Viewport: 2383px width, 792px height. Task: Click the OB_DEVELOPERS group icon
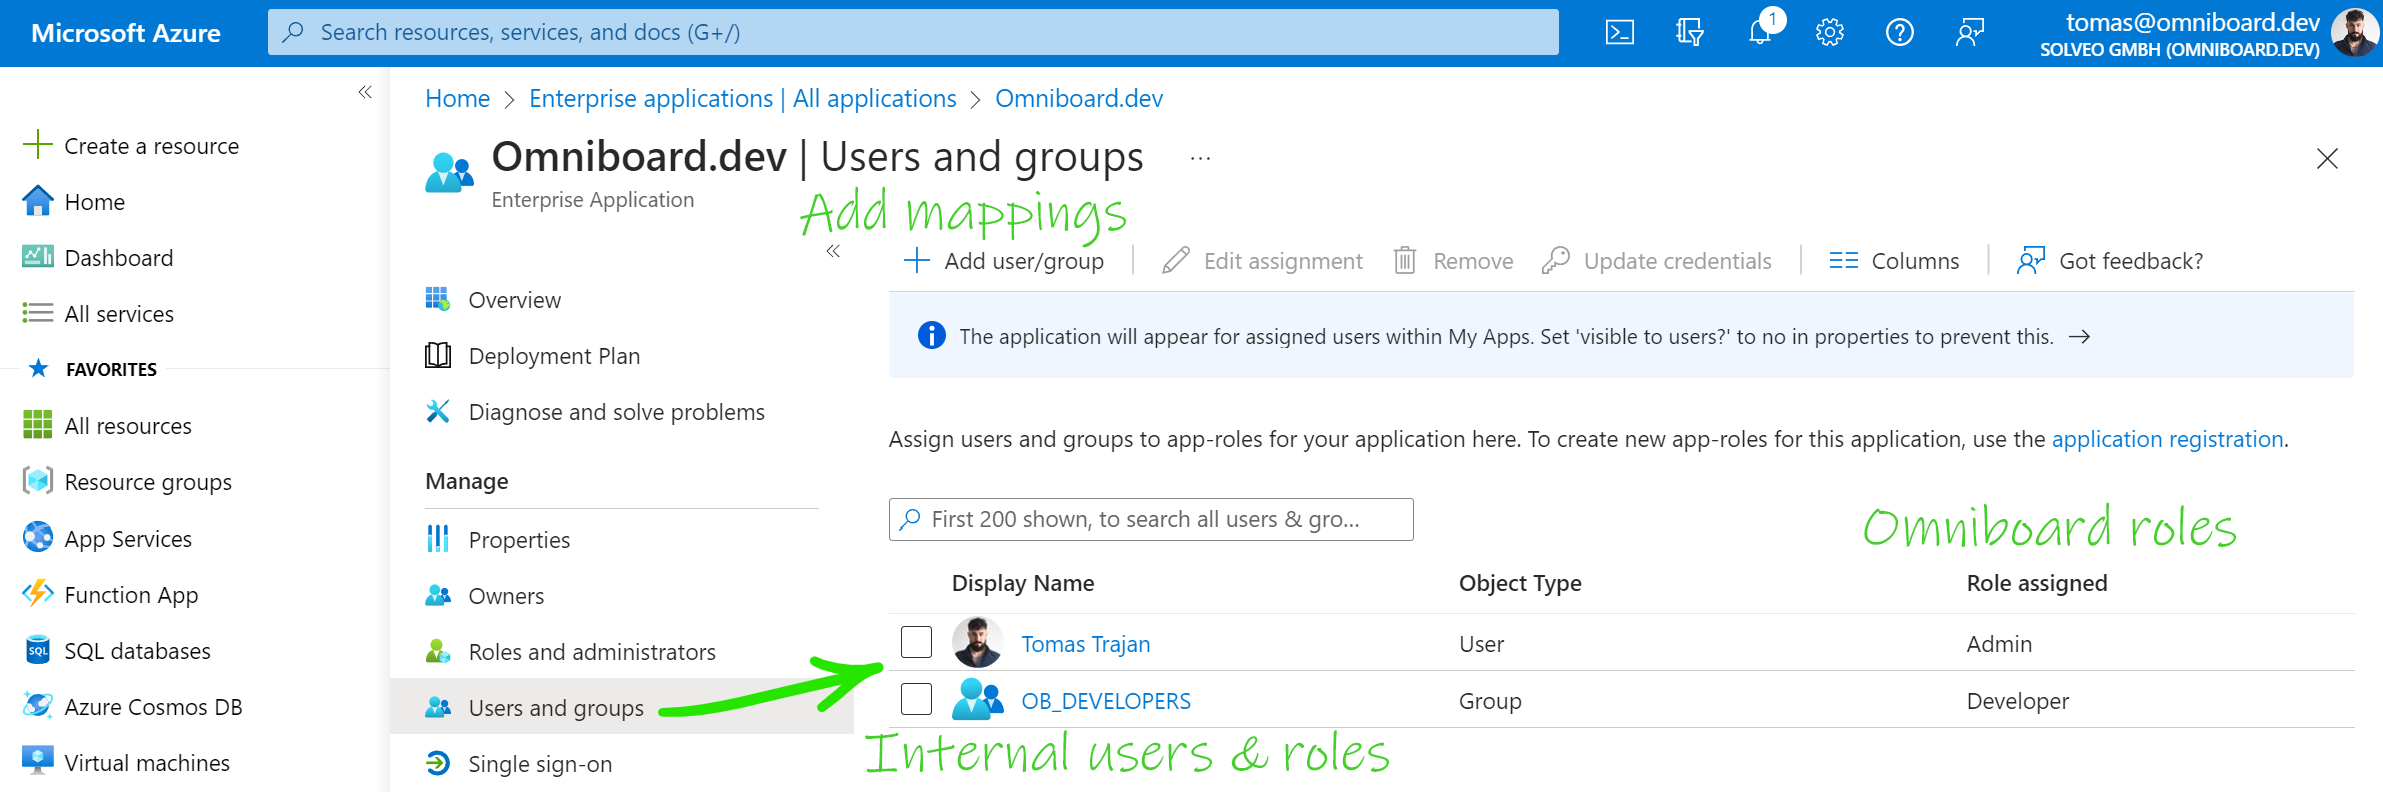click(x=977, y=699)
